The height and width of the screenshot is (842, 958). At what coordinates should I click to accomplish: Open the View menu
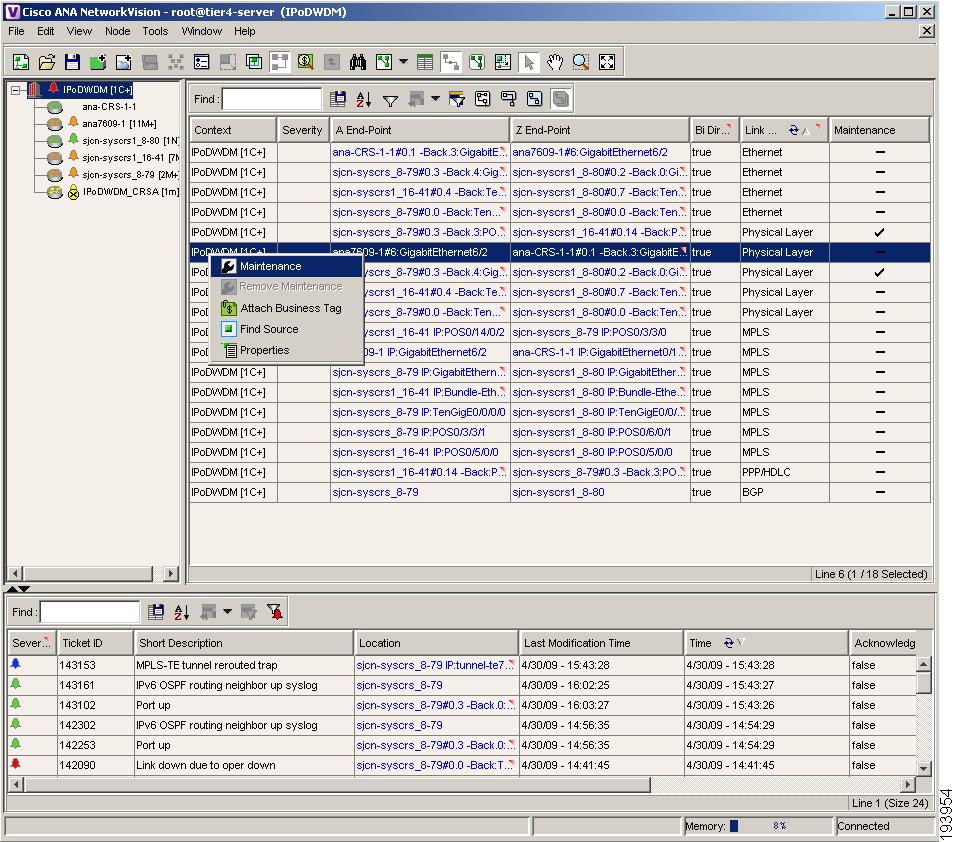click(79, 31)
